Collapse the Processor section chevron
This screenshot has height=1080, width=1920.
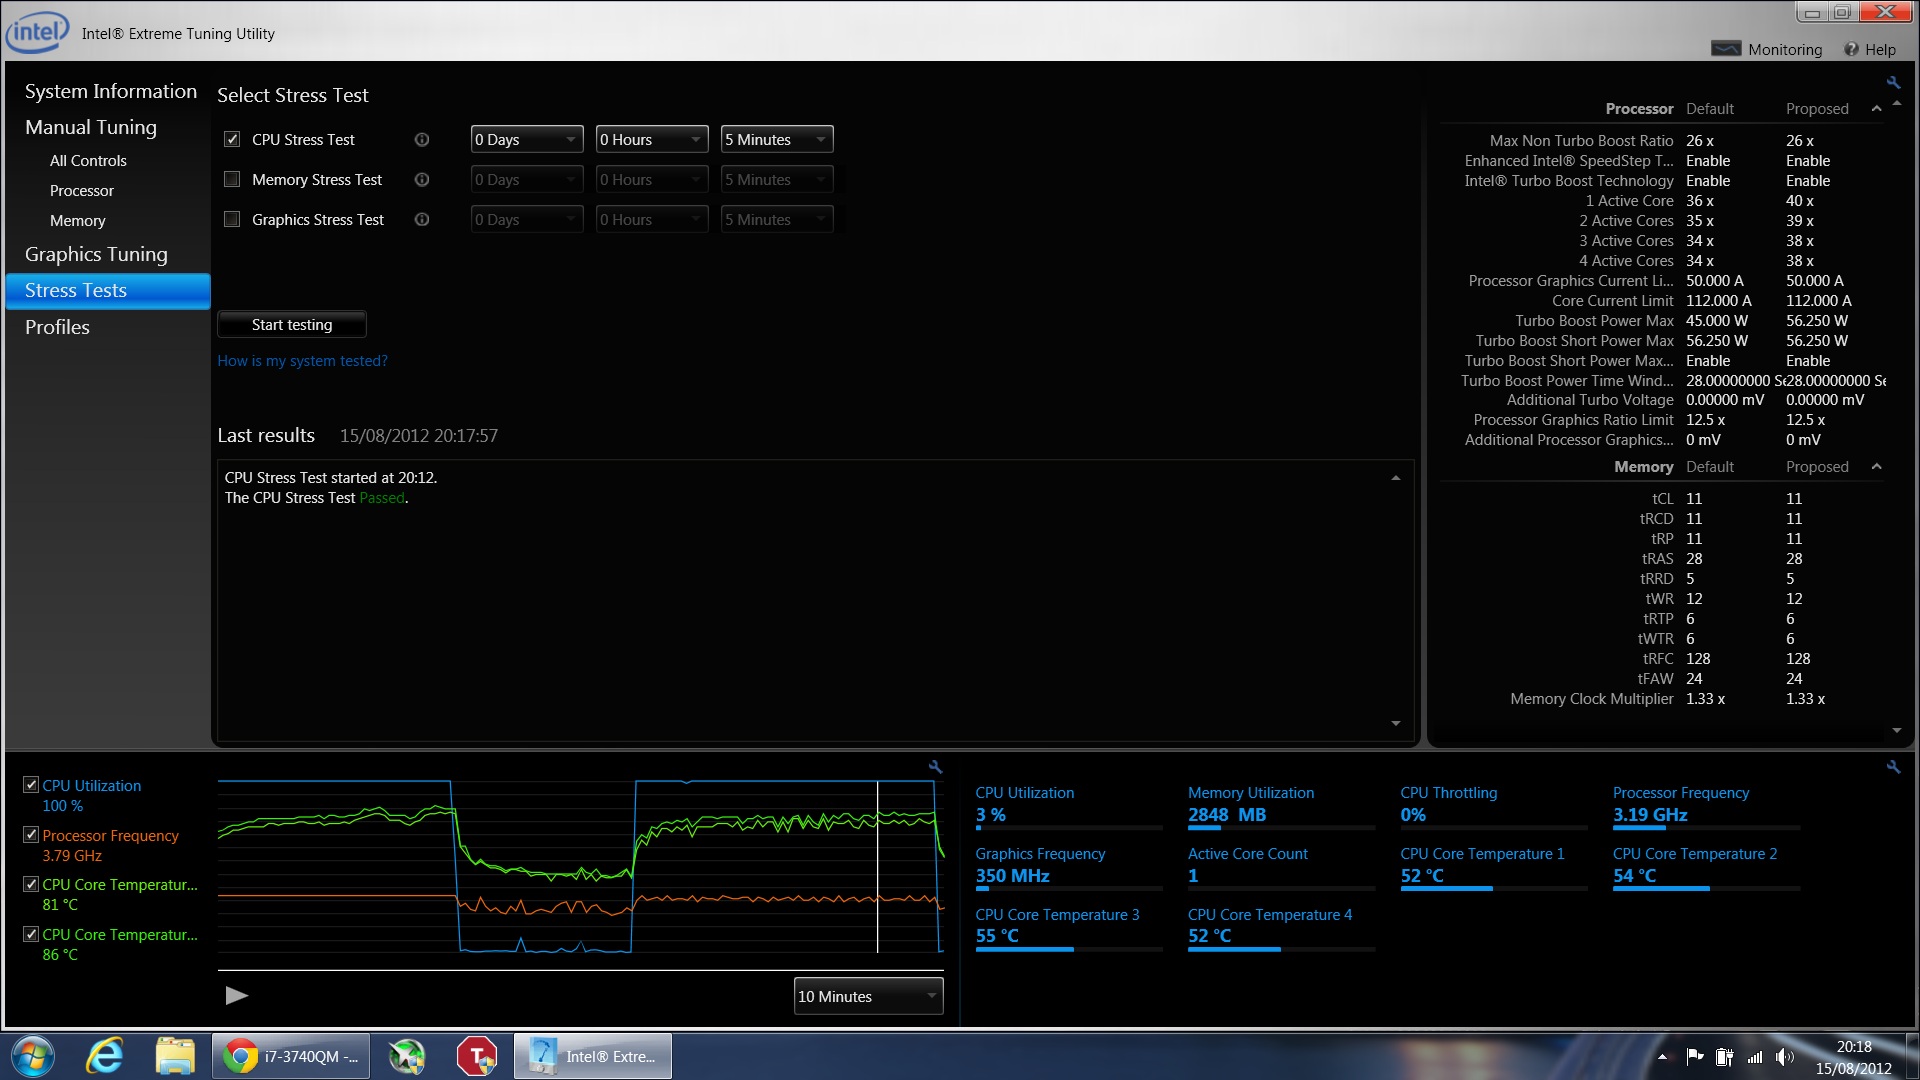tap(1876, 109)
